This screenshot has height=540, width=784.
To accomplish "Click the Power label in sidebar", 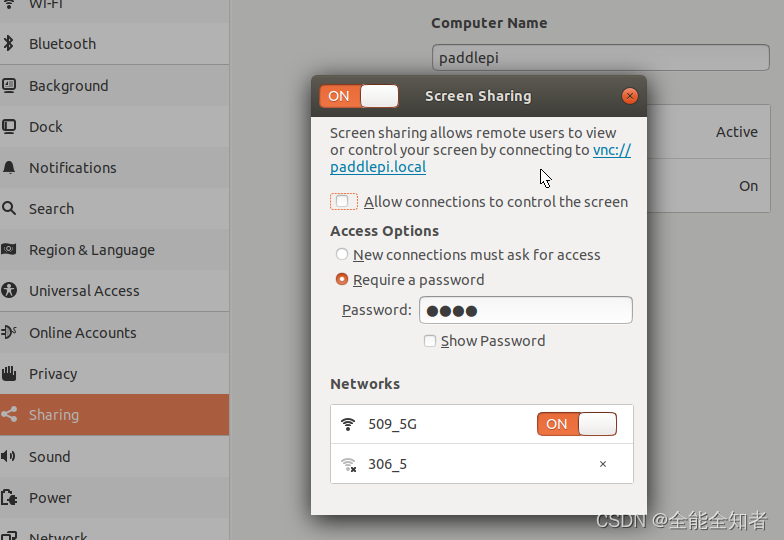I will point(50,498).
